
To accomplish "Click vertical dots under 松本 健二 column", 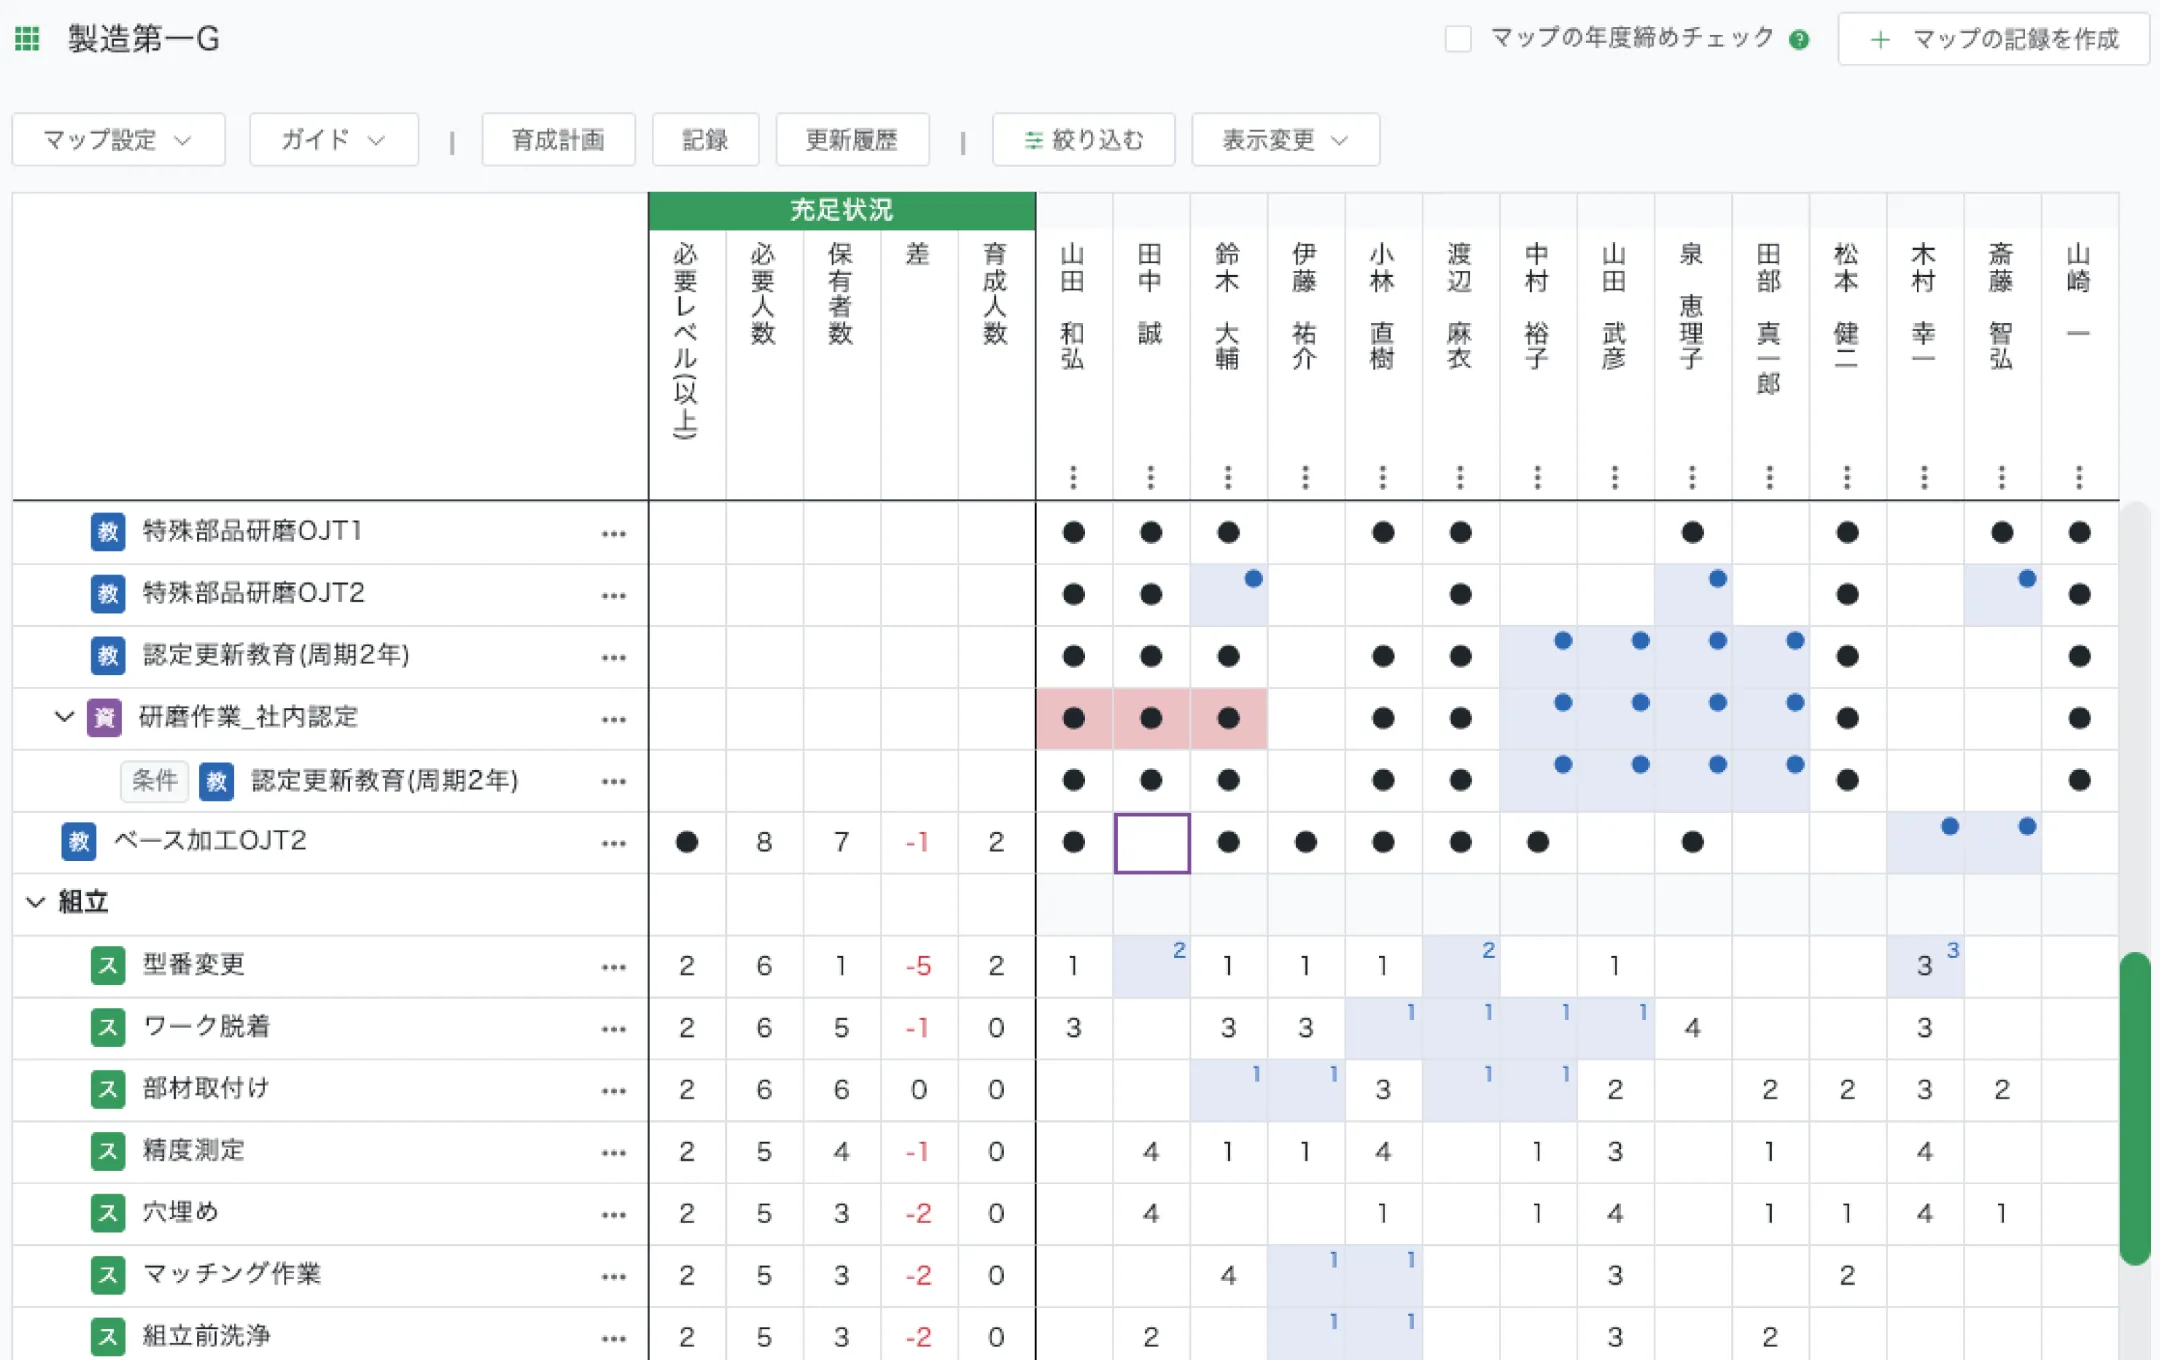I will (x=1847, y=477).
